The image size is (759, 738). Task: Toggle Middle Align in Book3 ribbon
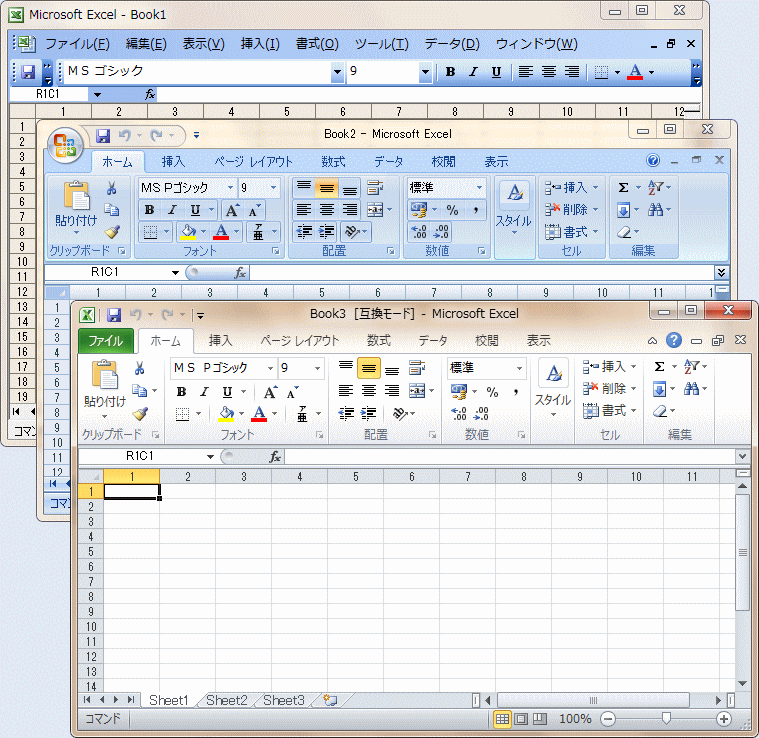[x=369, y=368]
